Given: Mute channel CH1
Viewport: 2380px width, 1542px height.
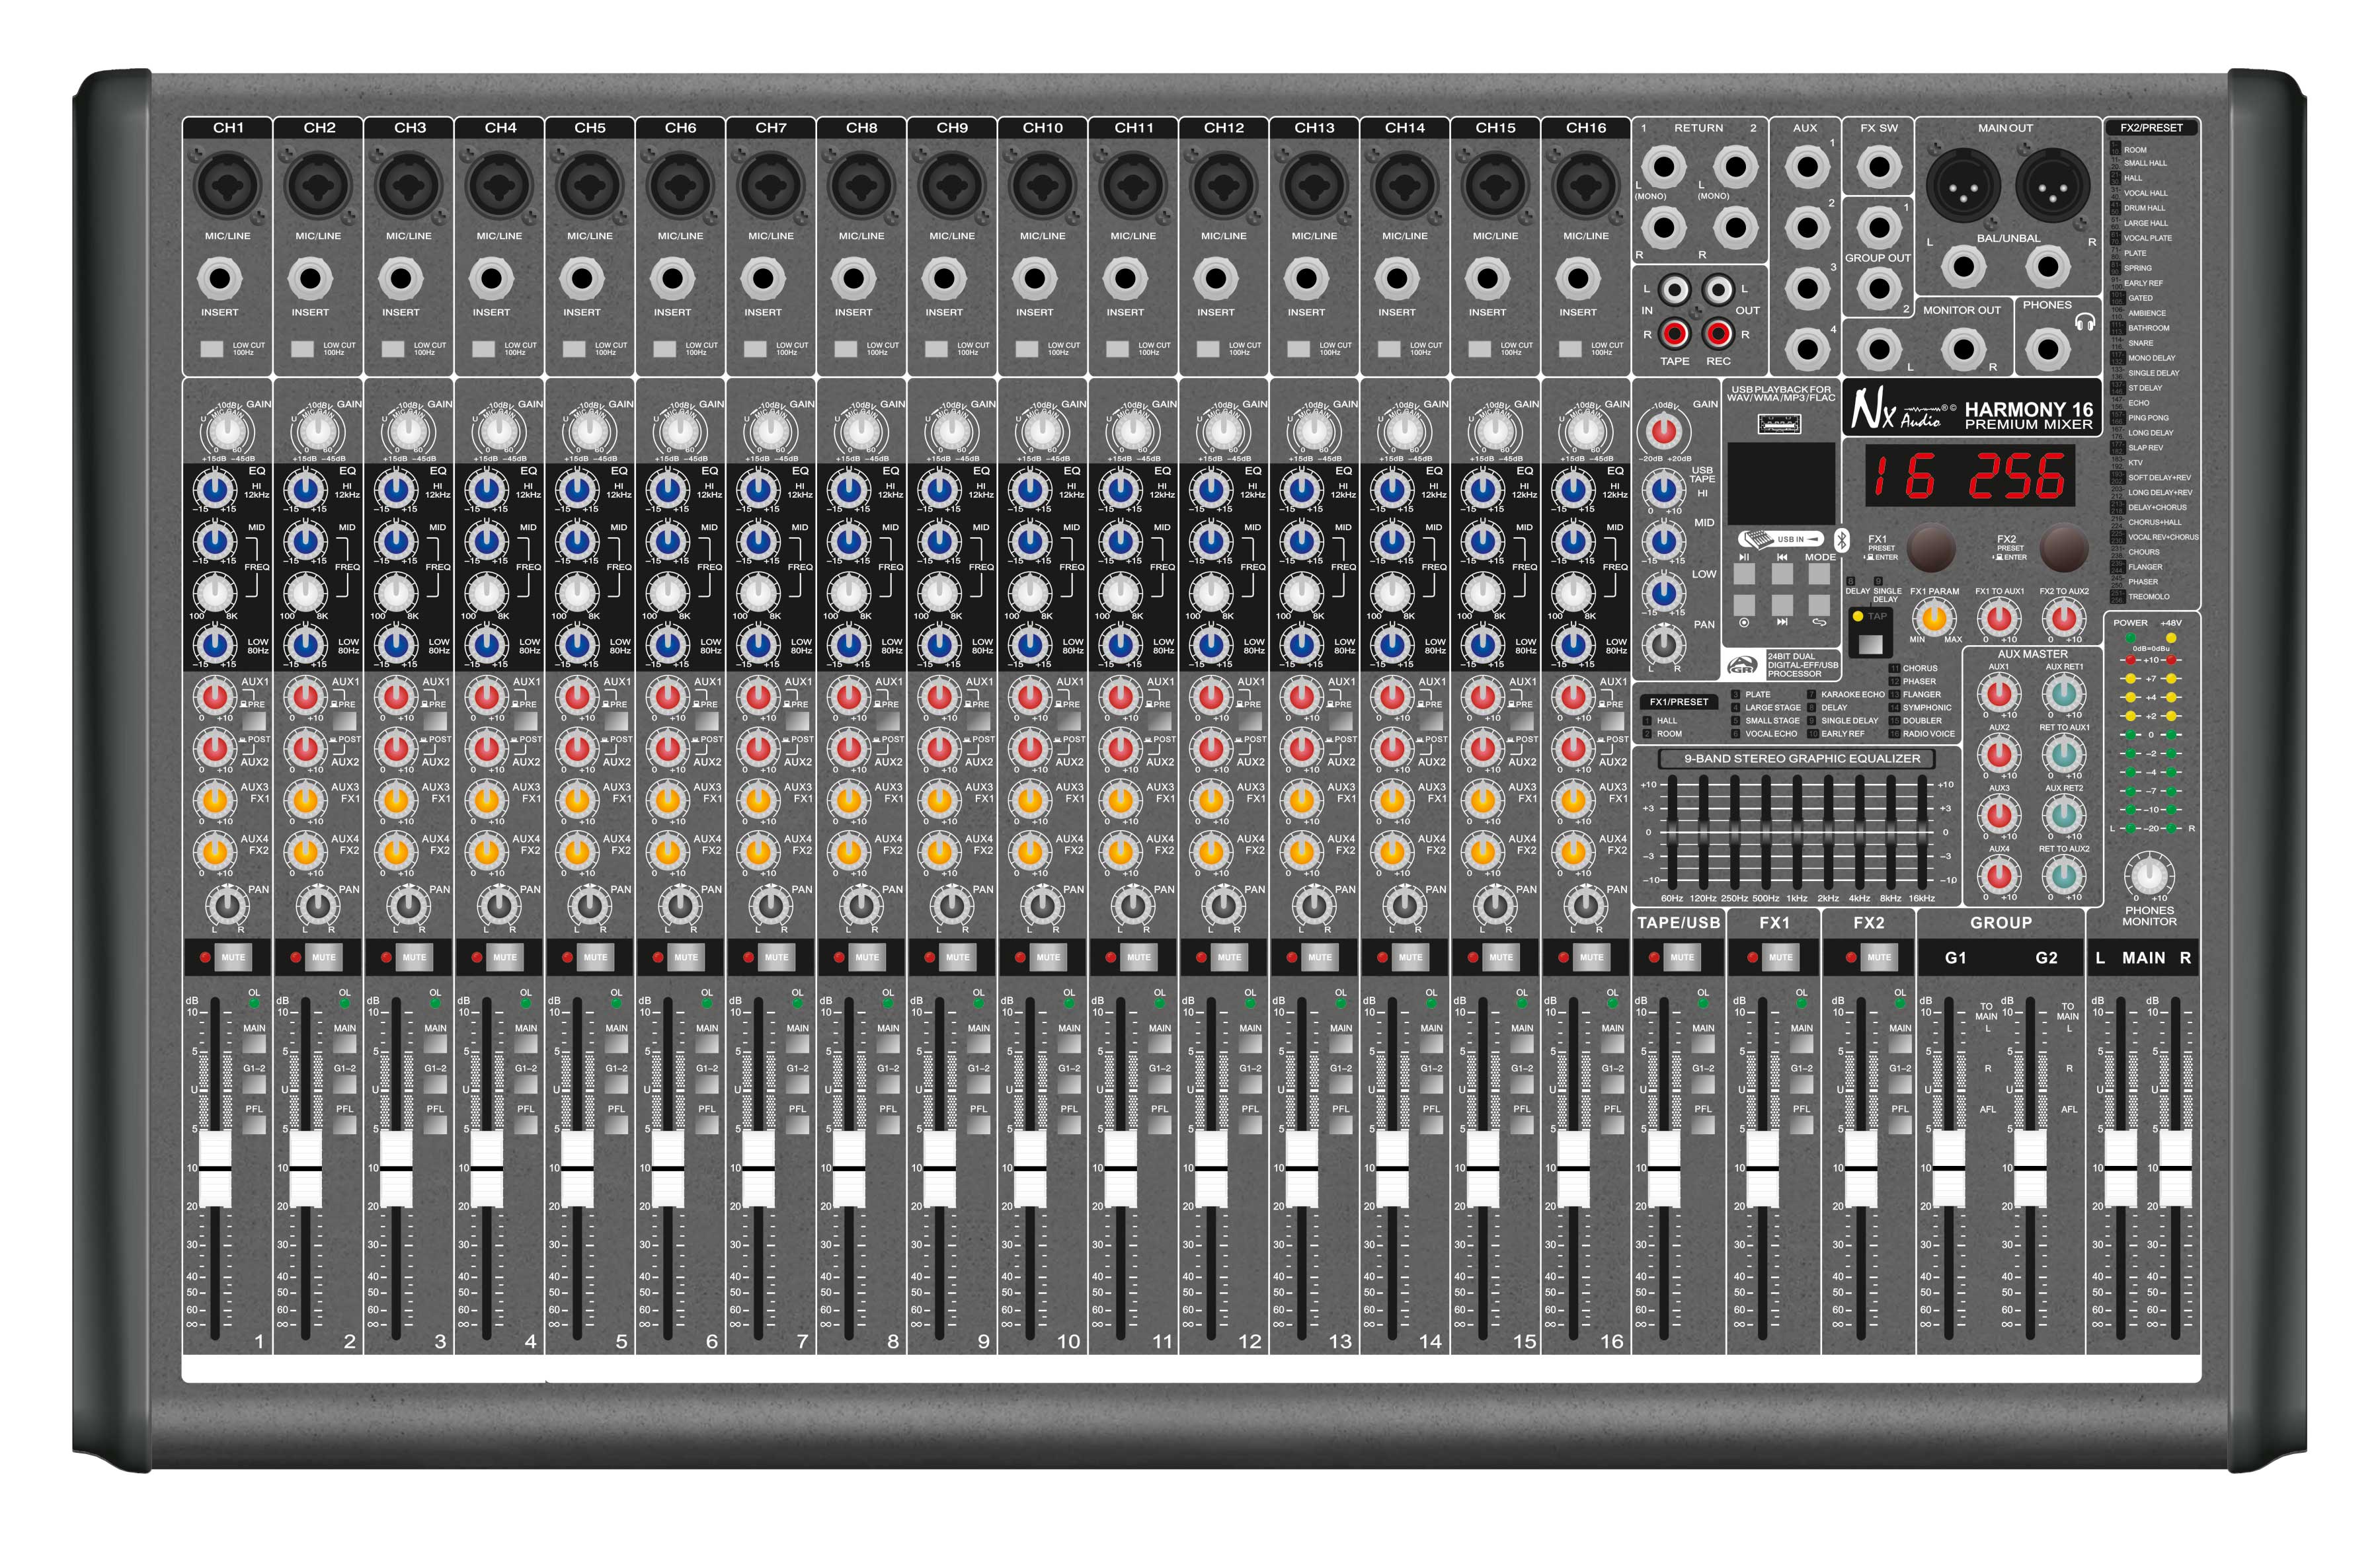Looking at the screenshot, I should [x=233, y=957].
